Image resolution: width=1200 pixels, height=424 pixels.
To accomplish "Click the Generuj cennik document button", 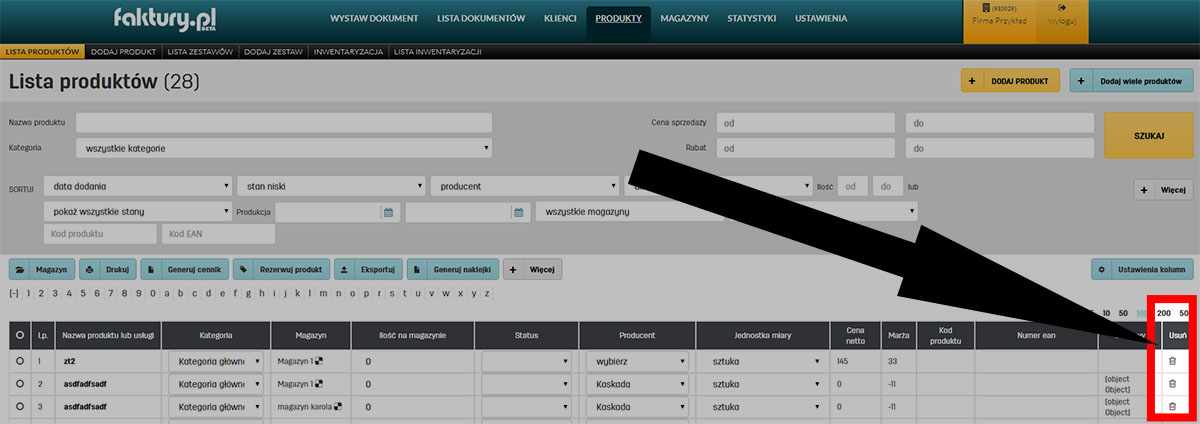I will pyautogui.click(x=184, y=270).
